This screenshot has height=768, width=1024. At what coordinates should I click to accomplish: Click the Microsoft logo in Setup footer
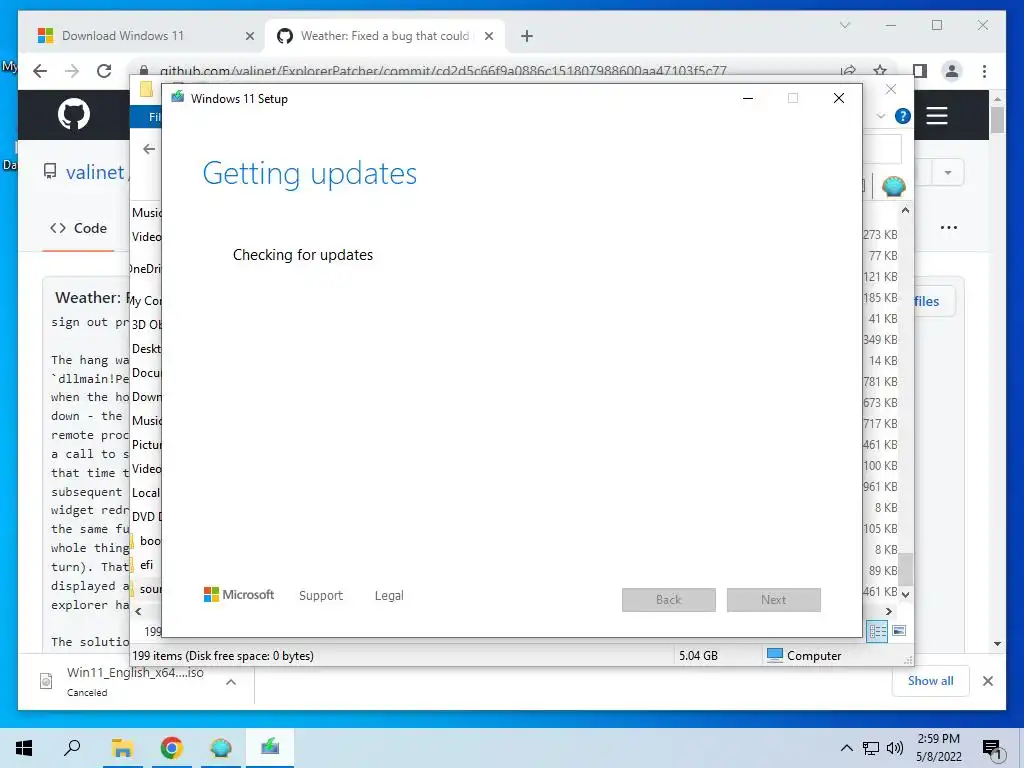(239, 595)
